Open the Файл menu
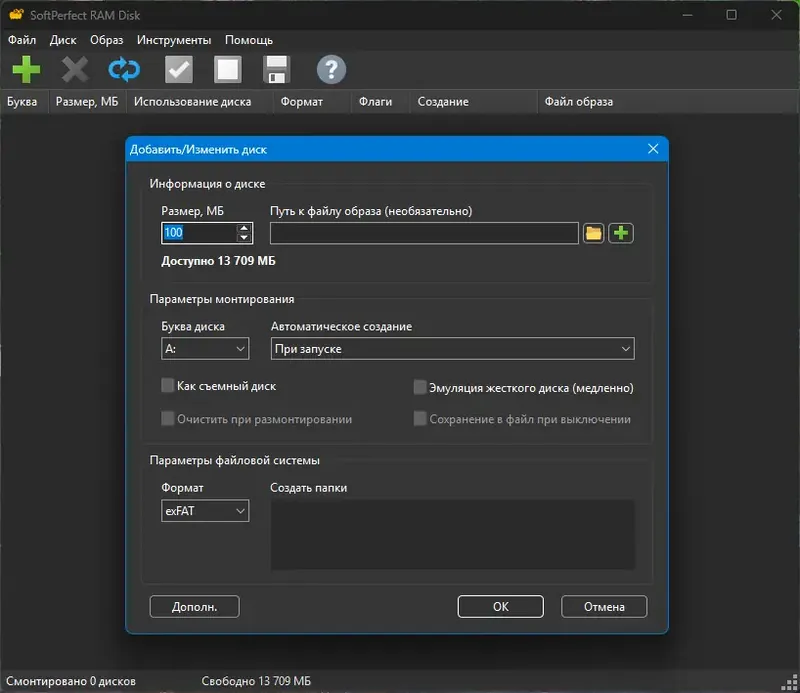This screenshot has width=800, height=693. click(22, 40)
